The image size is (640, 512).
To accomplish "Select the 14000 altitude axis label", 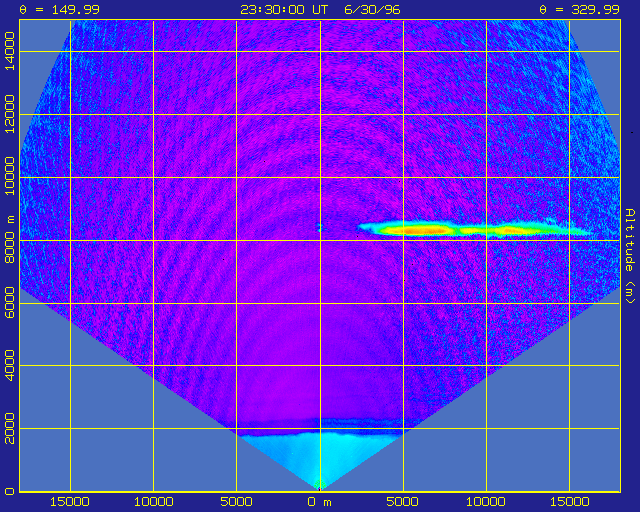I will 9,51.
